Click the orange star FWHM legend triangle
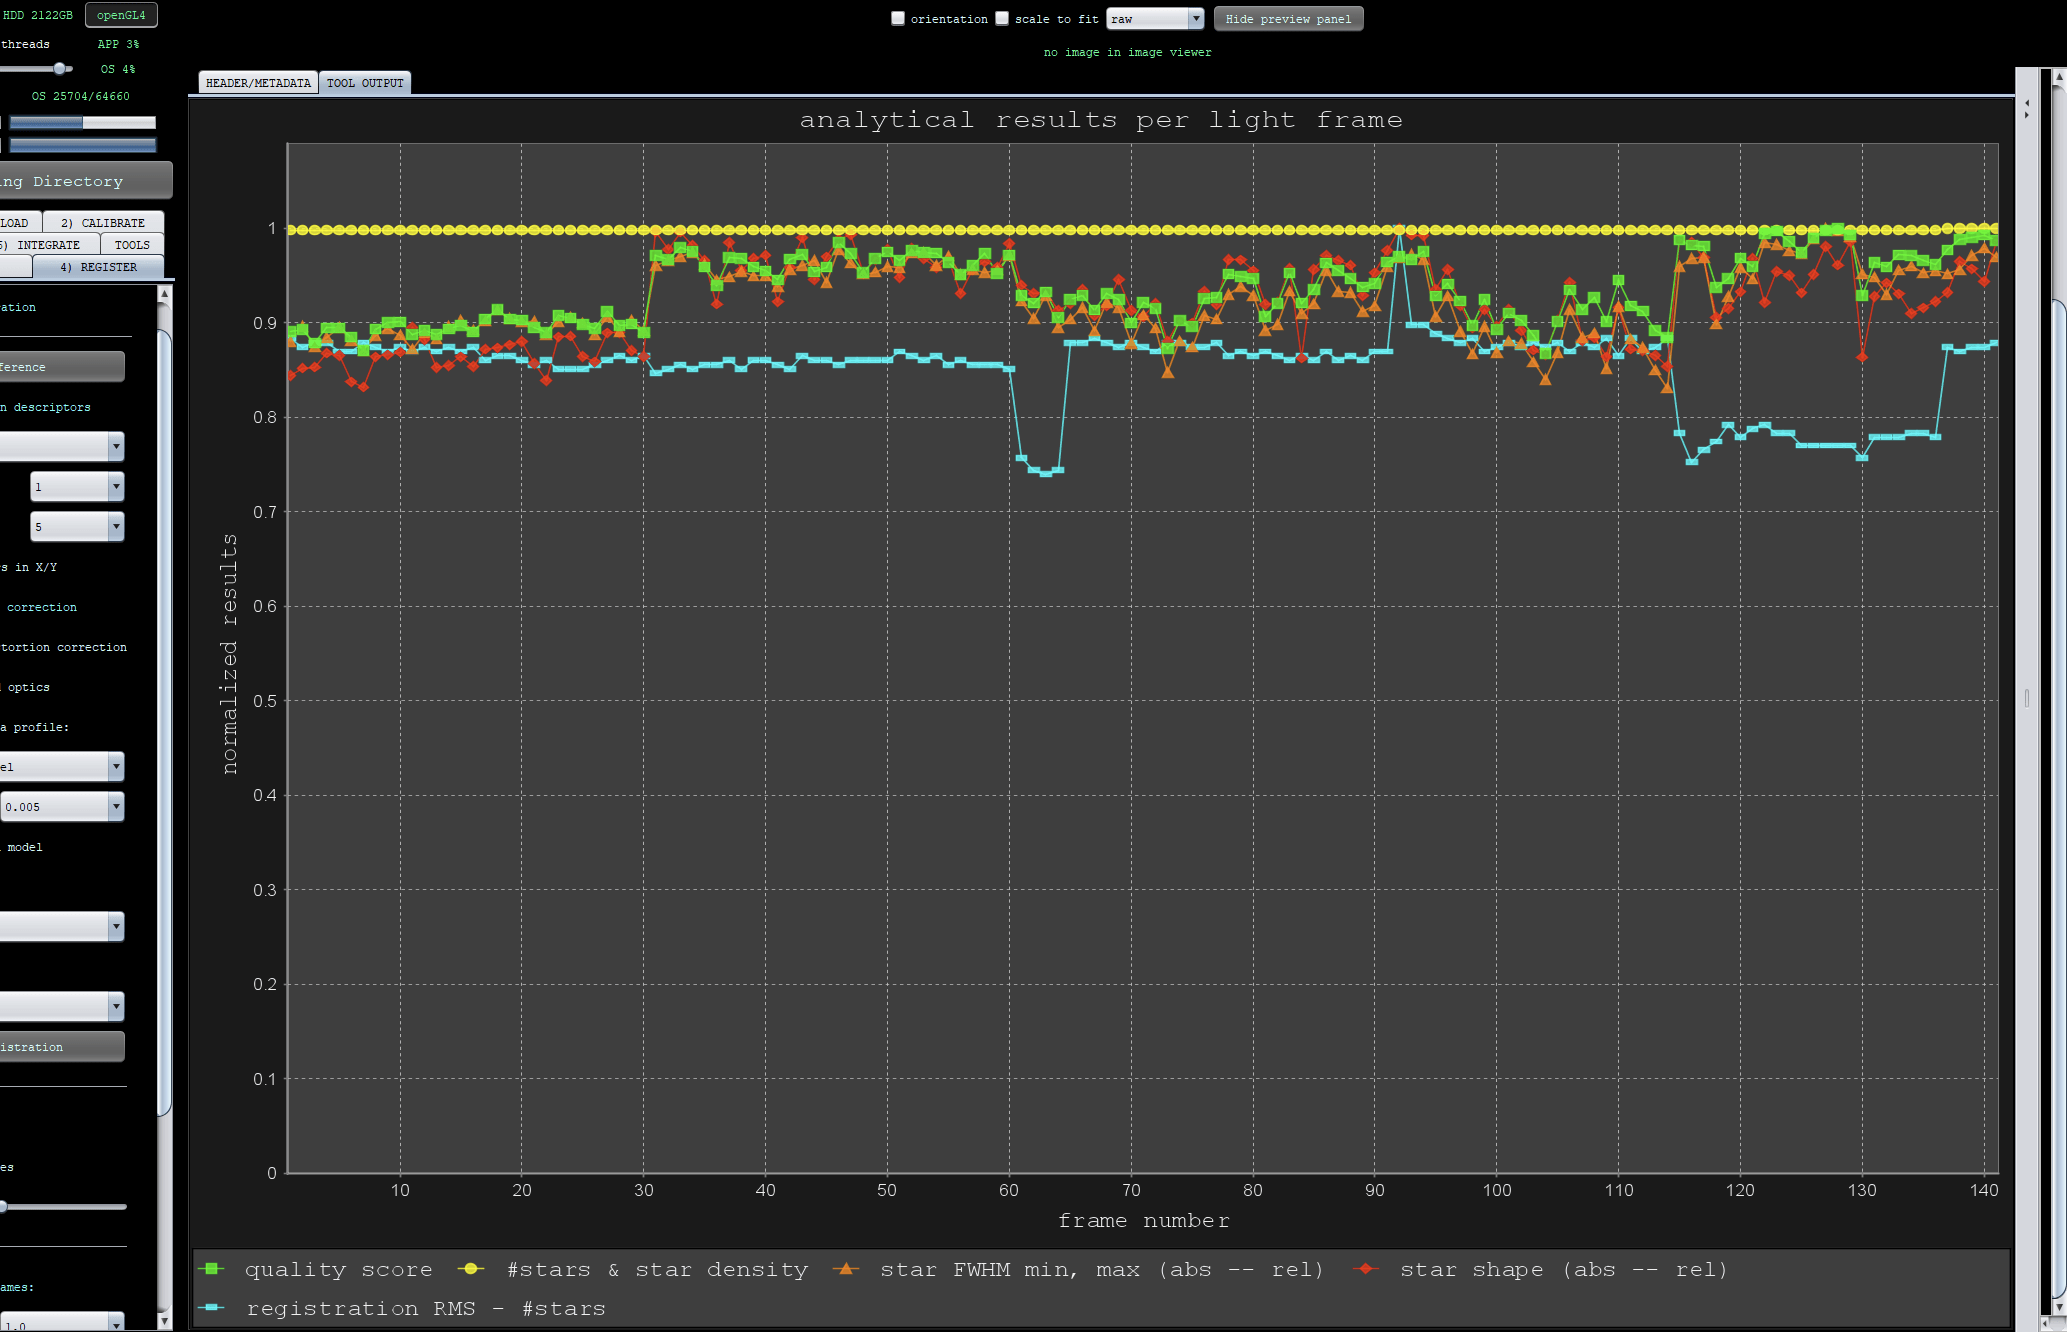Image resolution: width=2067 pixels, height=1332 pixels. coord(847,1269)
